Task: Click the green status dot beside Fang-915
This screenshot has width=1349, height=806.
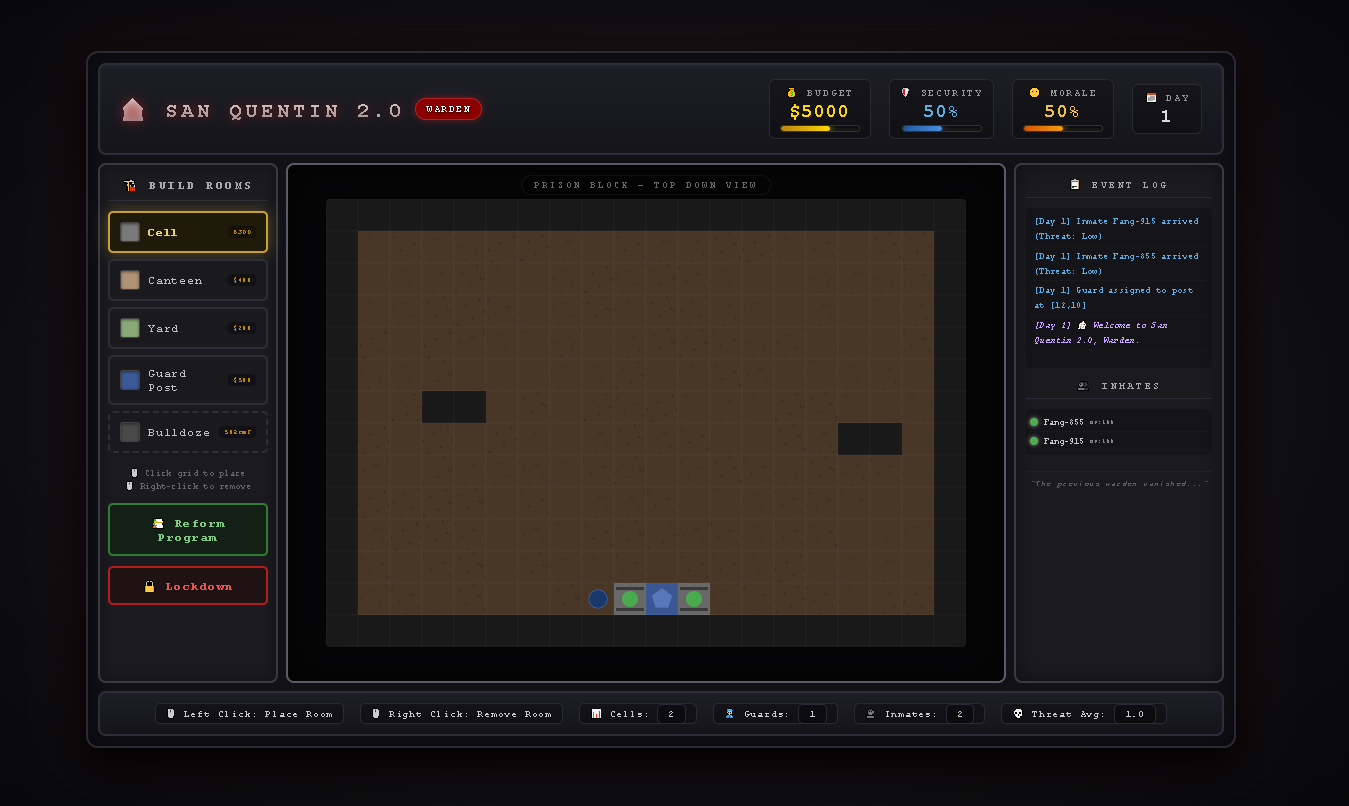Action: [x=1034, y=441]
